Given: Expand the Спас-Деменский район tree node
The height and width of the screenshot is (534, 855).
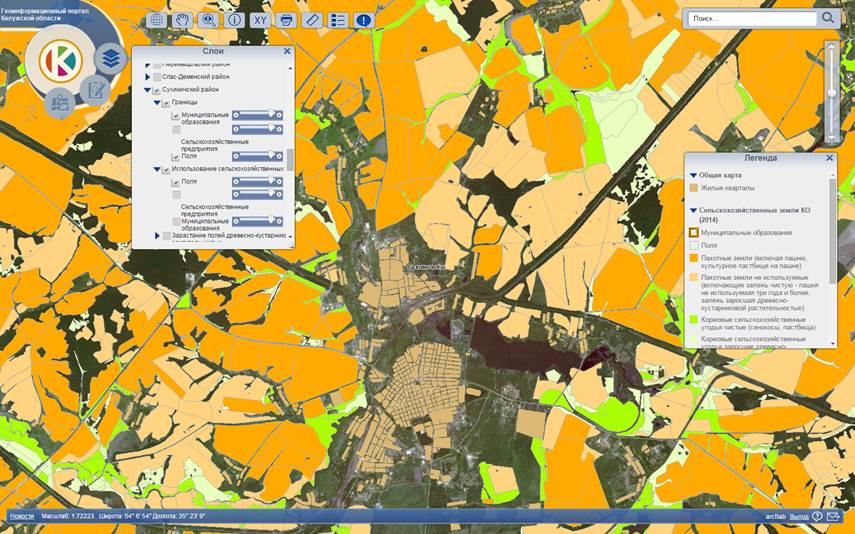Looking at the screenshot, I should (147, 77).
